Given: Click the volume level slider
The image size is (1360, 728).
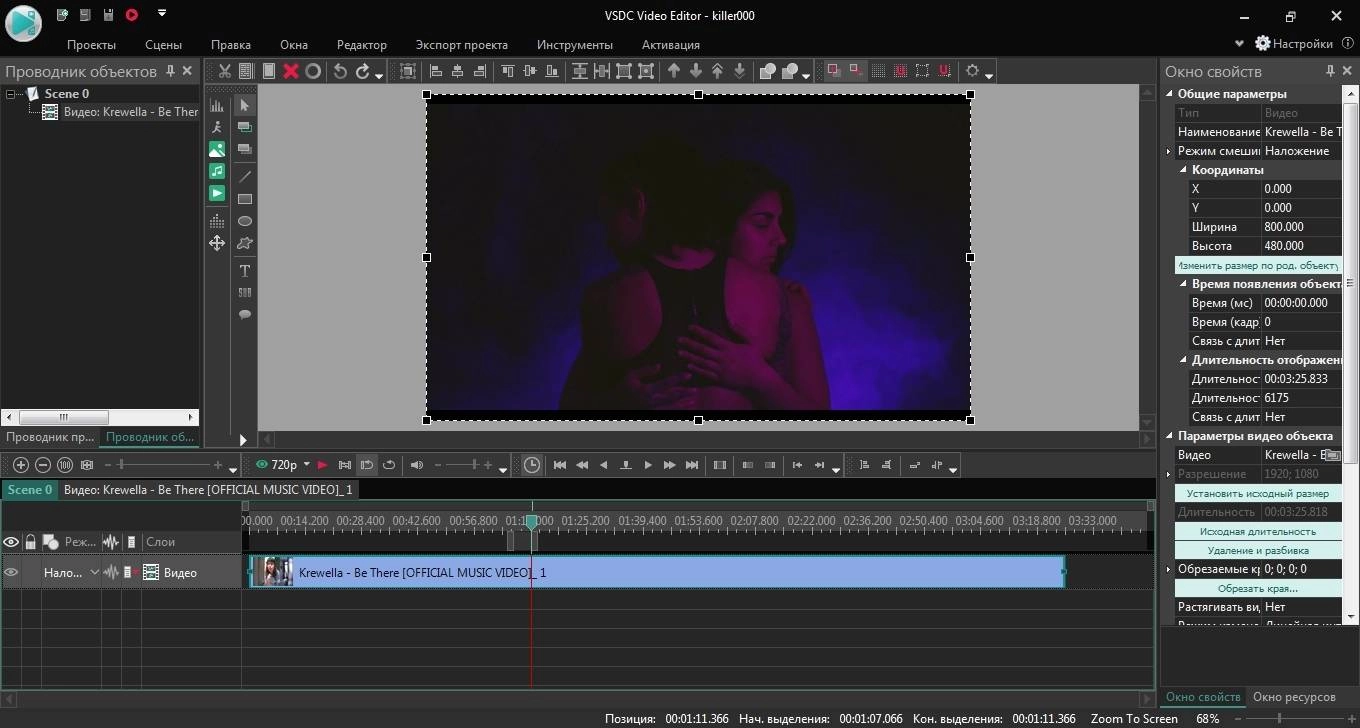Looking at the screenshot, I should (465, 465).
